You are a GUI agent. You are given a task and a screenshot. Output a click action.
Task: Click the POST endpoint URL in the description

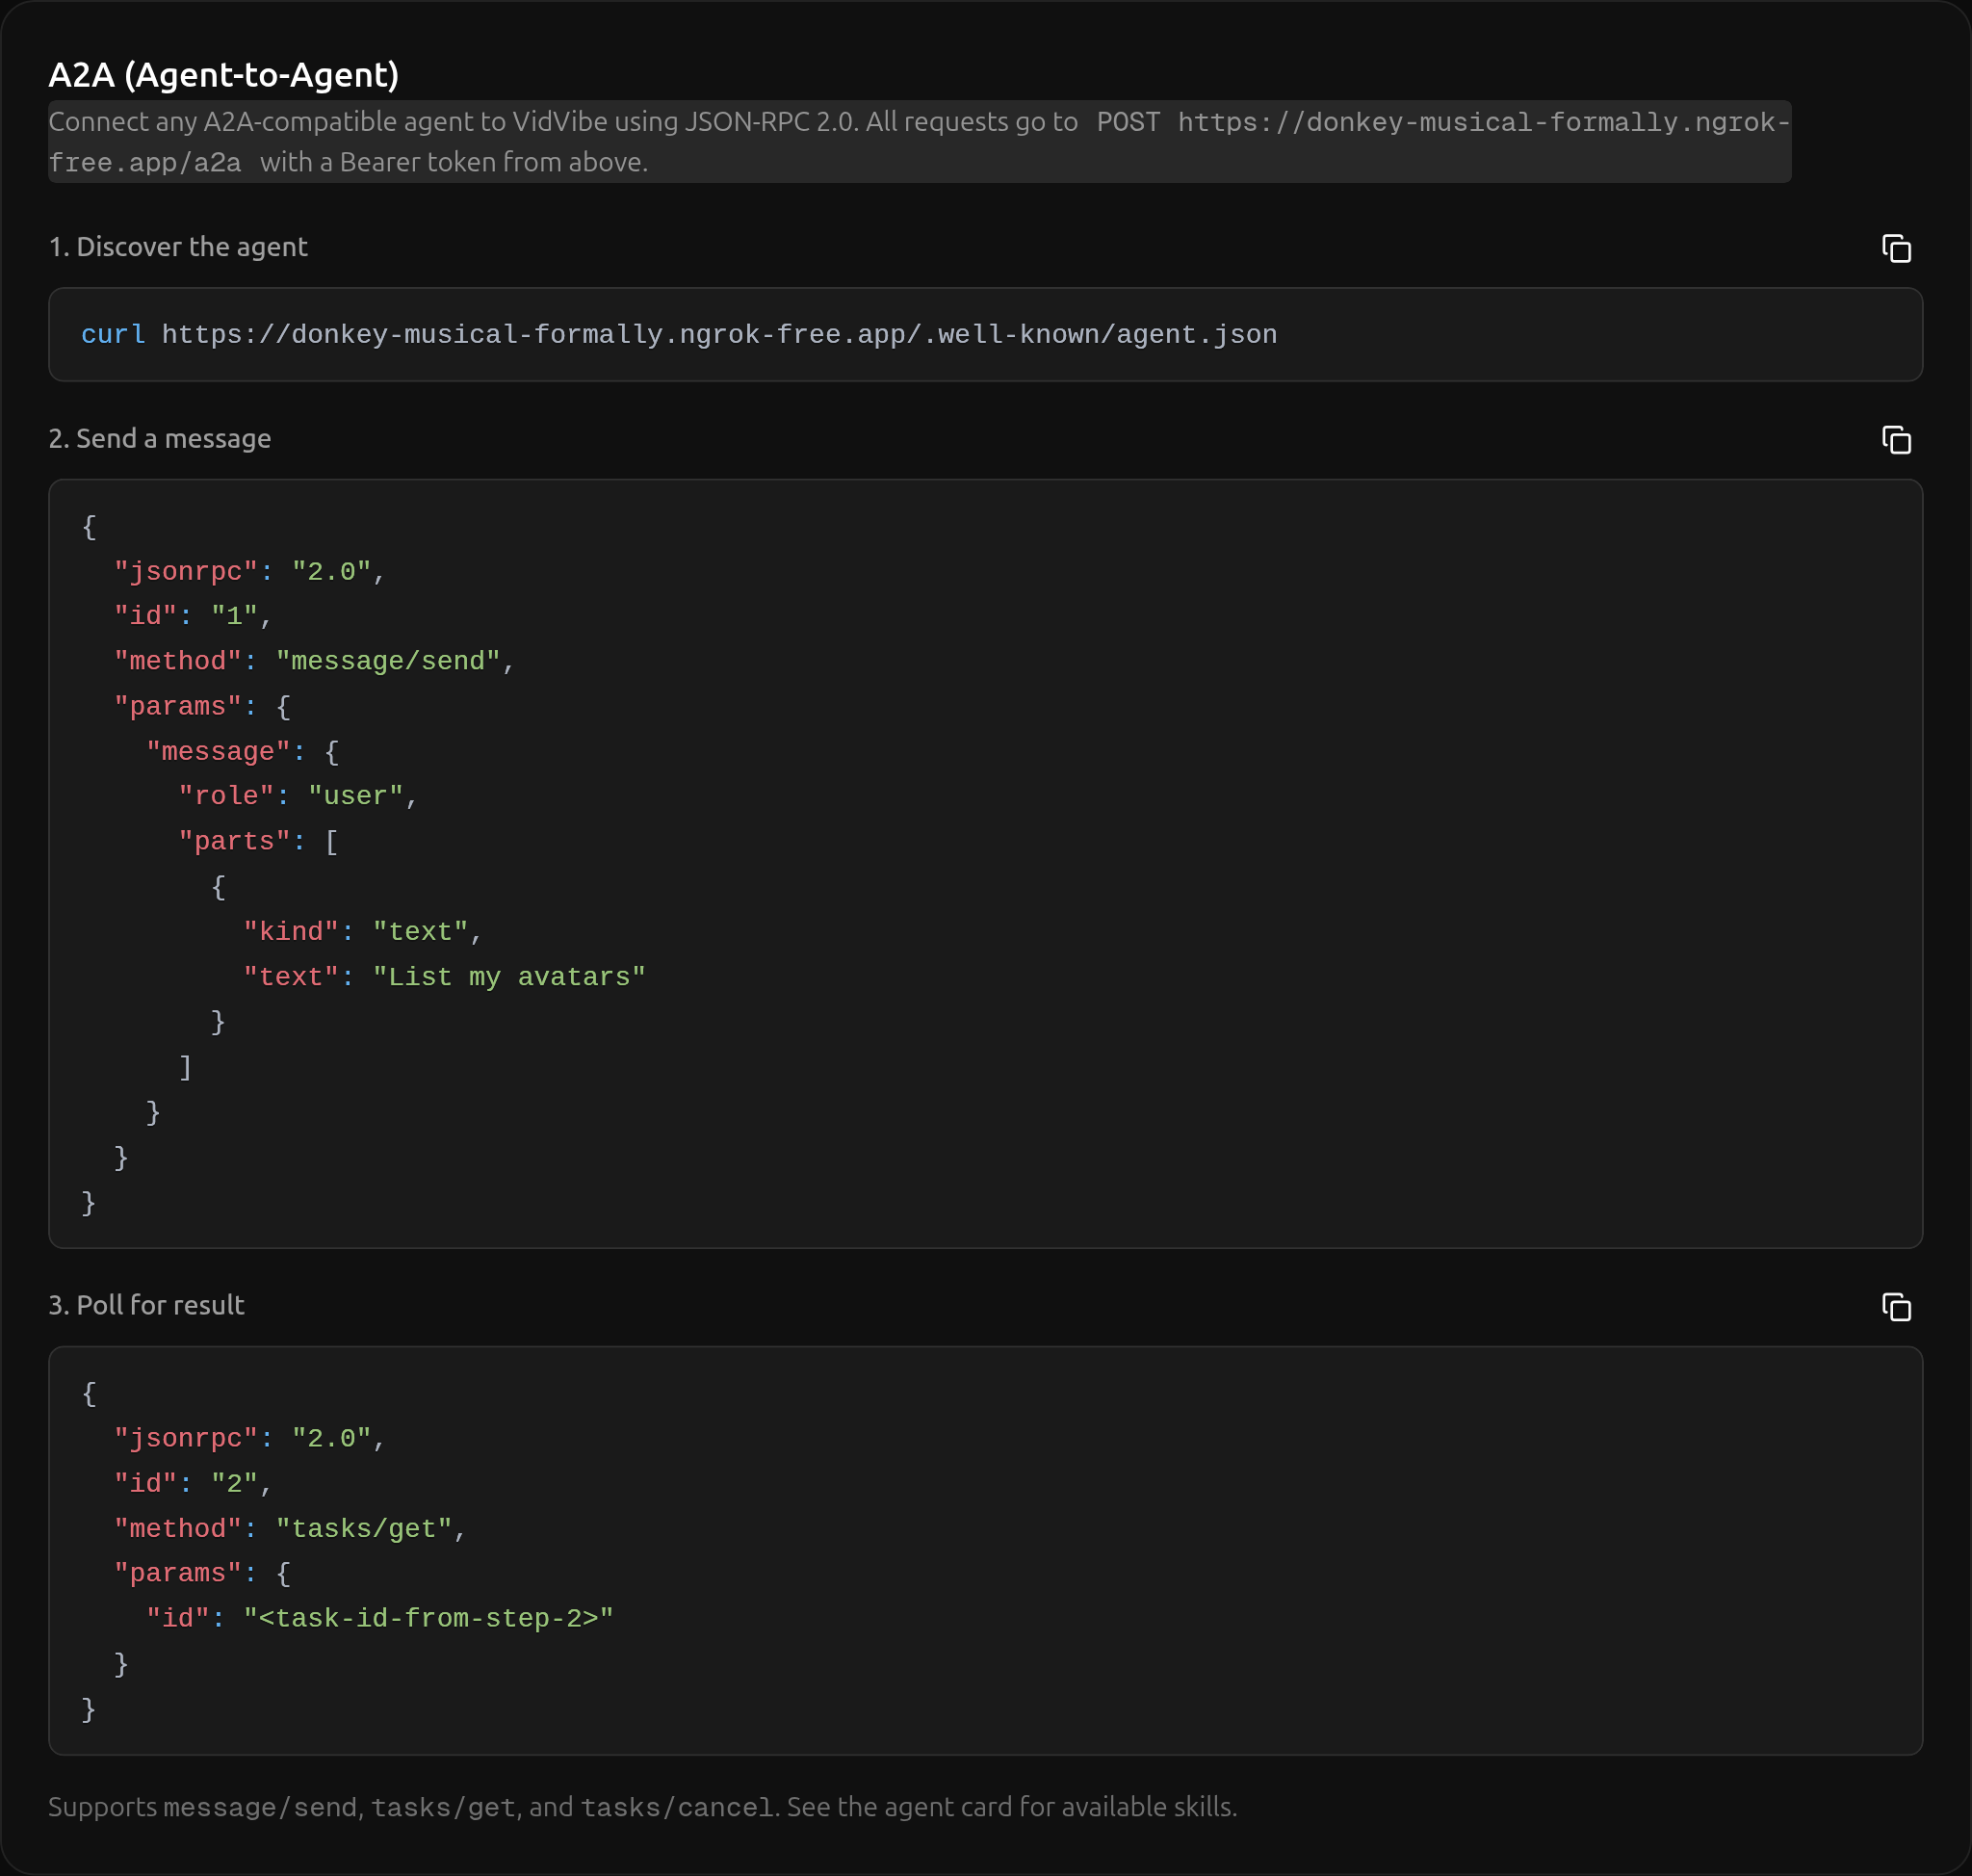[919, 142]
